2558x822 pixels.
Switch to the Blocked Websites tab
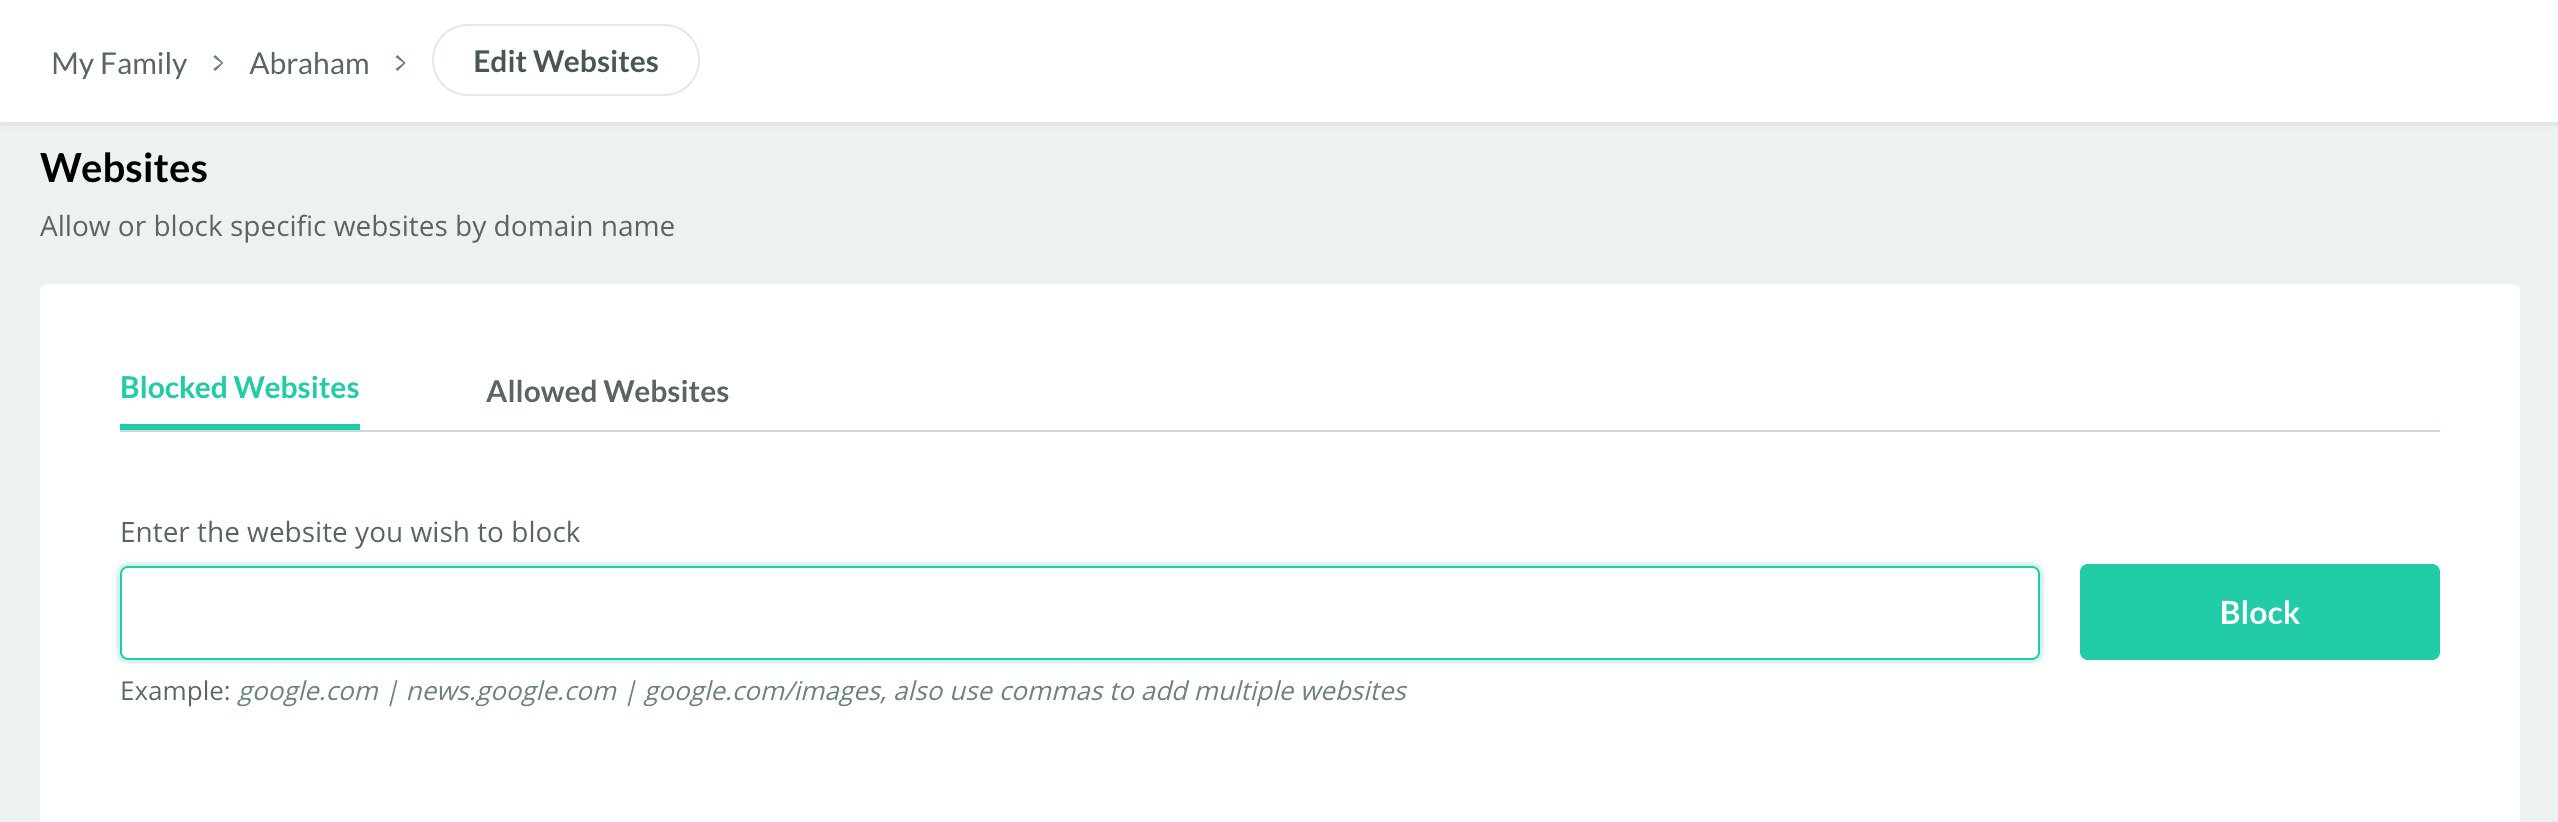click(x=239, y=388)
